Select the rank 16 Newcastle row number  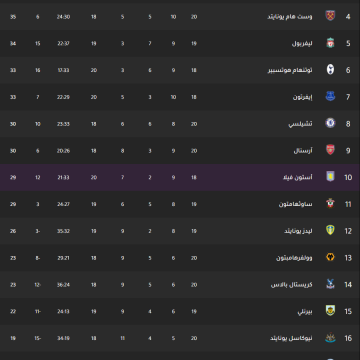point(348,338)
